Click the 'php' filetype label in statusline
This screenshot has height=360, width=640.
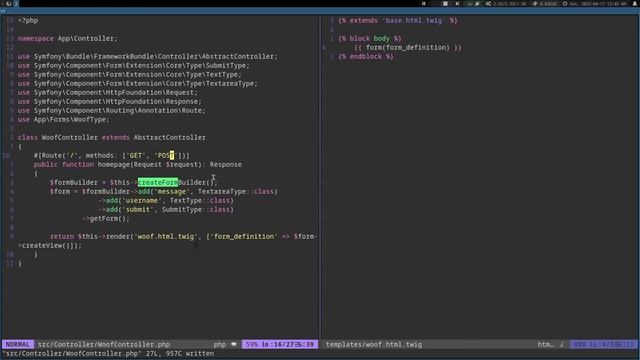[x=220, y=344]
